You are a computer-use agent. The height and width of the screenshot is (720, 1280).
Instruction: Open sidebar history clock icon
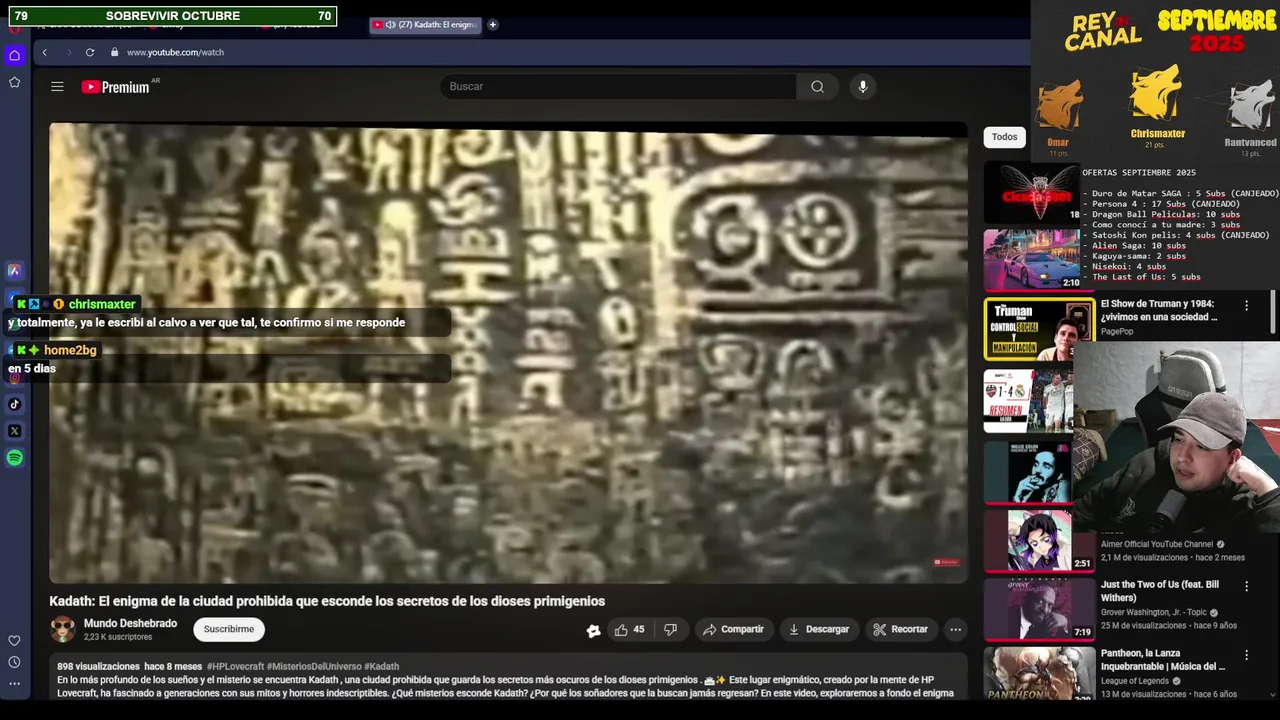(14, 662)
